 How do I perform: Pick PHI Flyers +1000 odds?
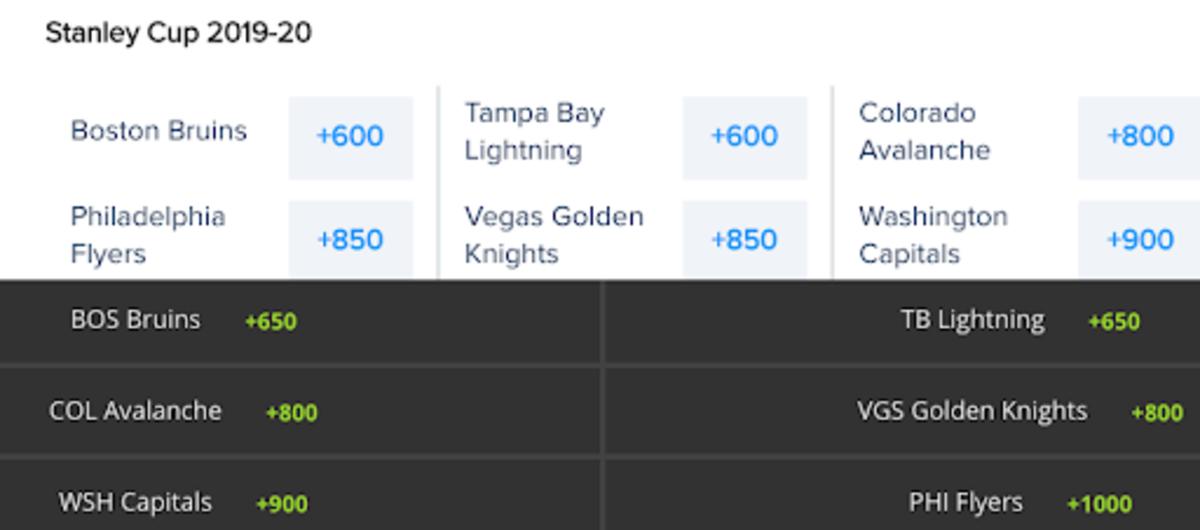coord(1098,504)
